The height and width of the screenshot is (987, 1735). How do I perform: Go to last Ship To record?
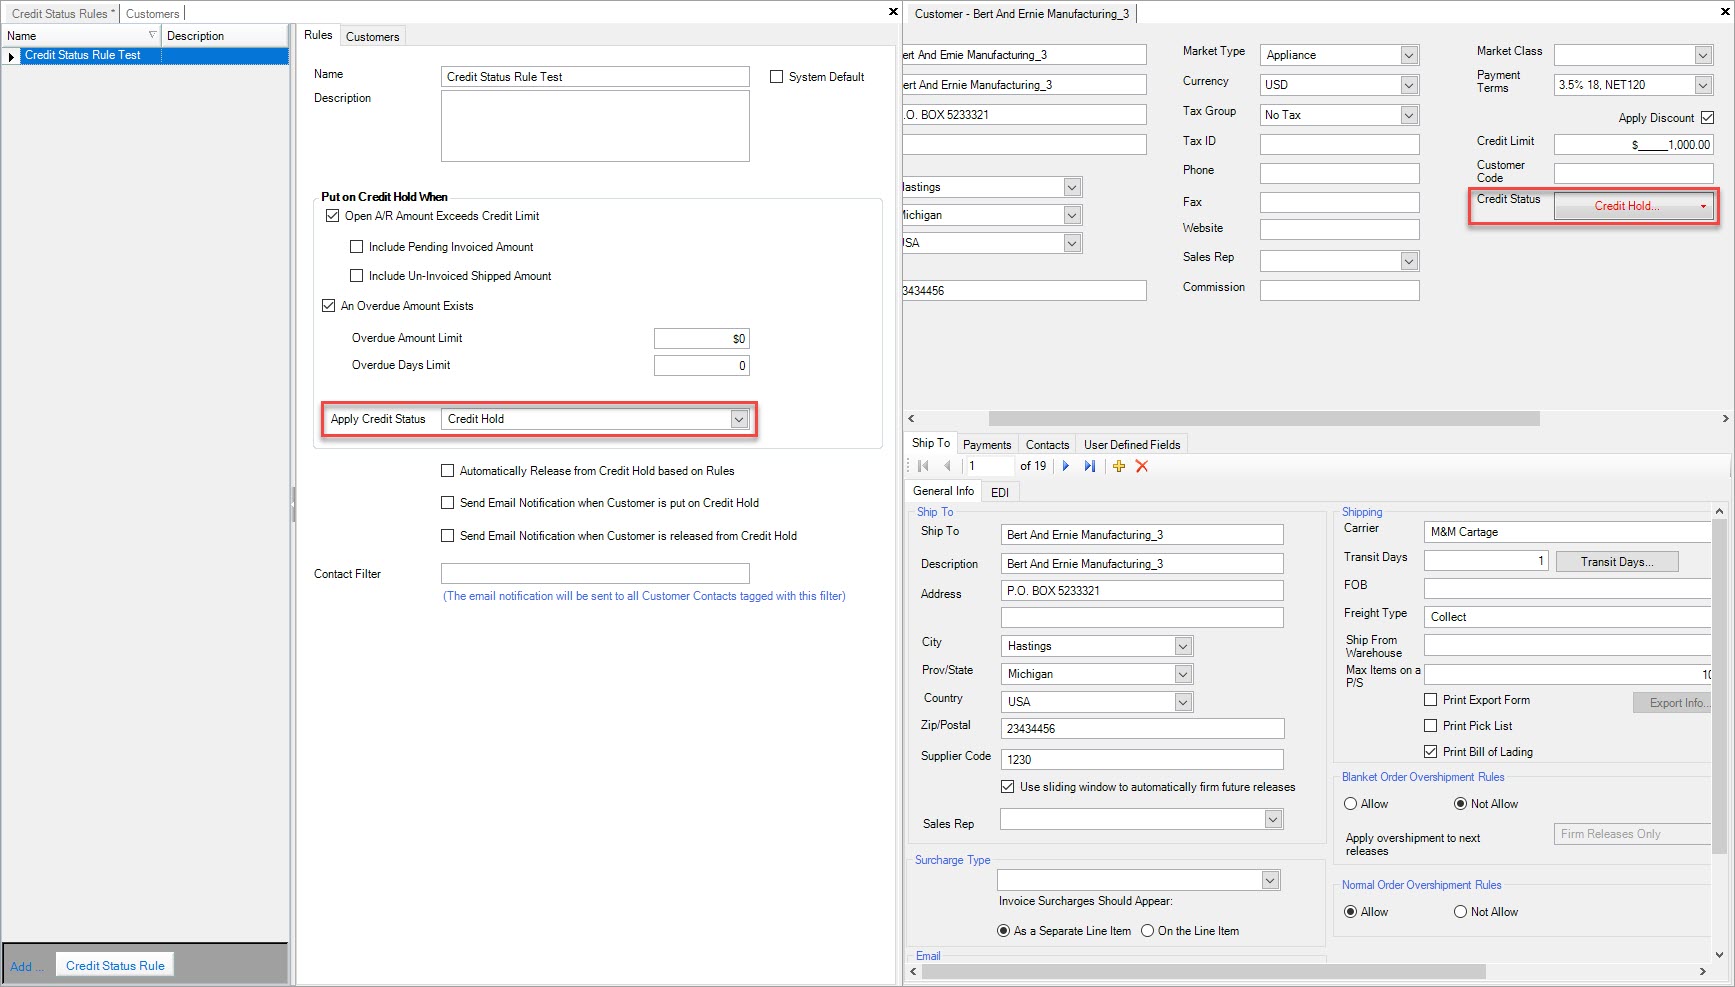pos(1090,466)
